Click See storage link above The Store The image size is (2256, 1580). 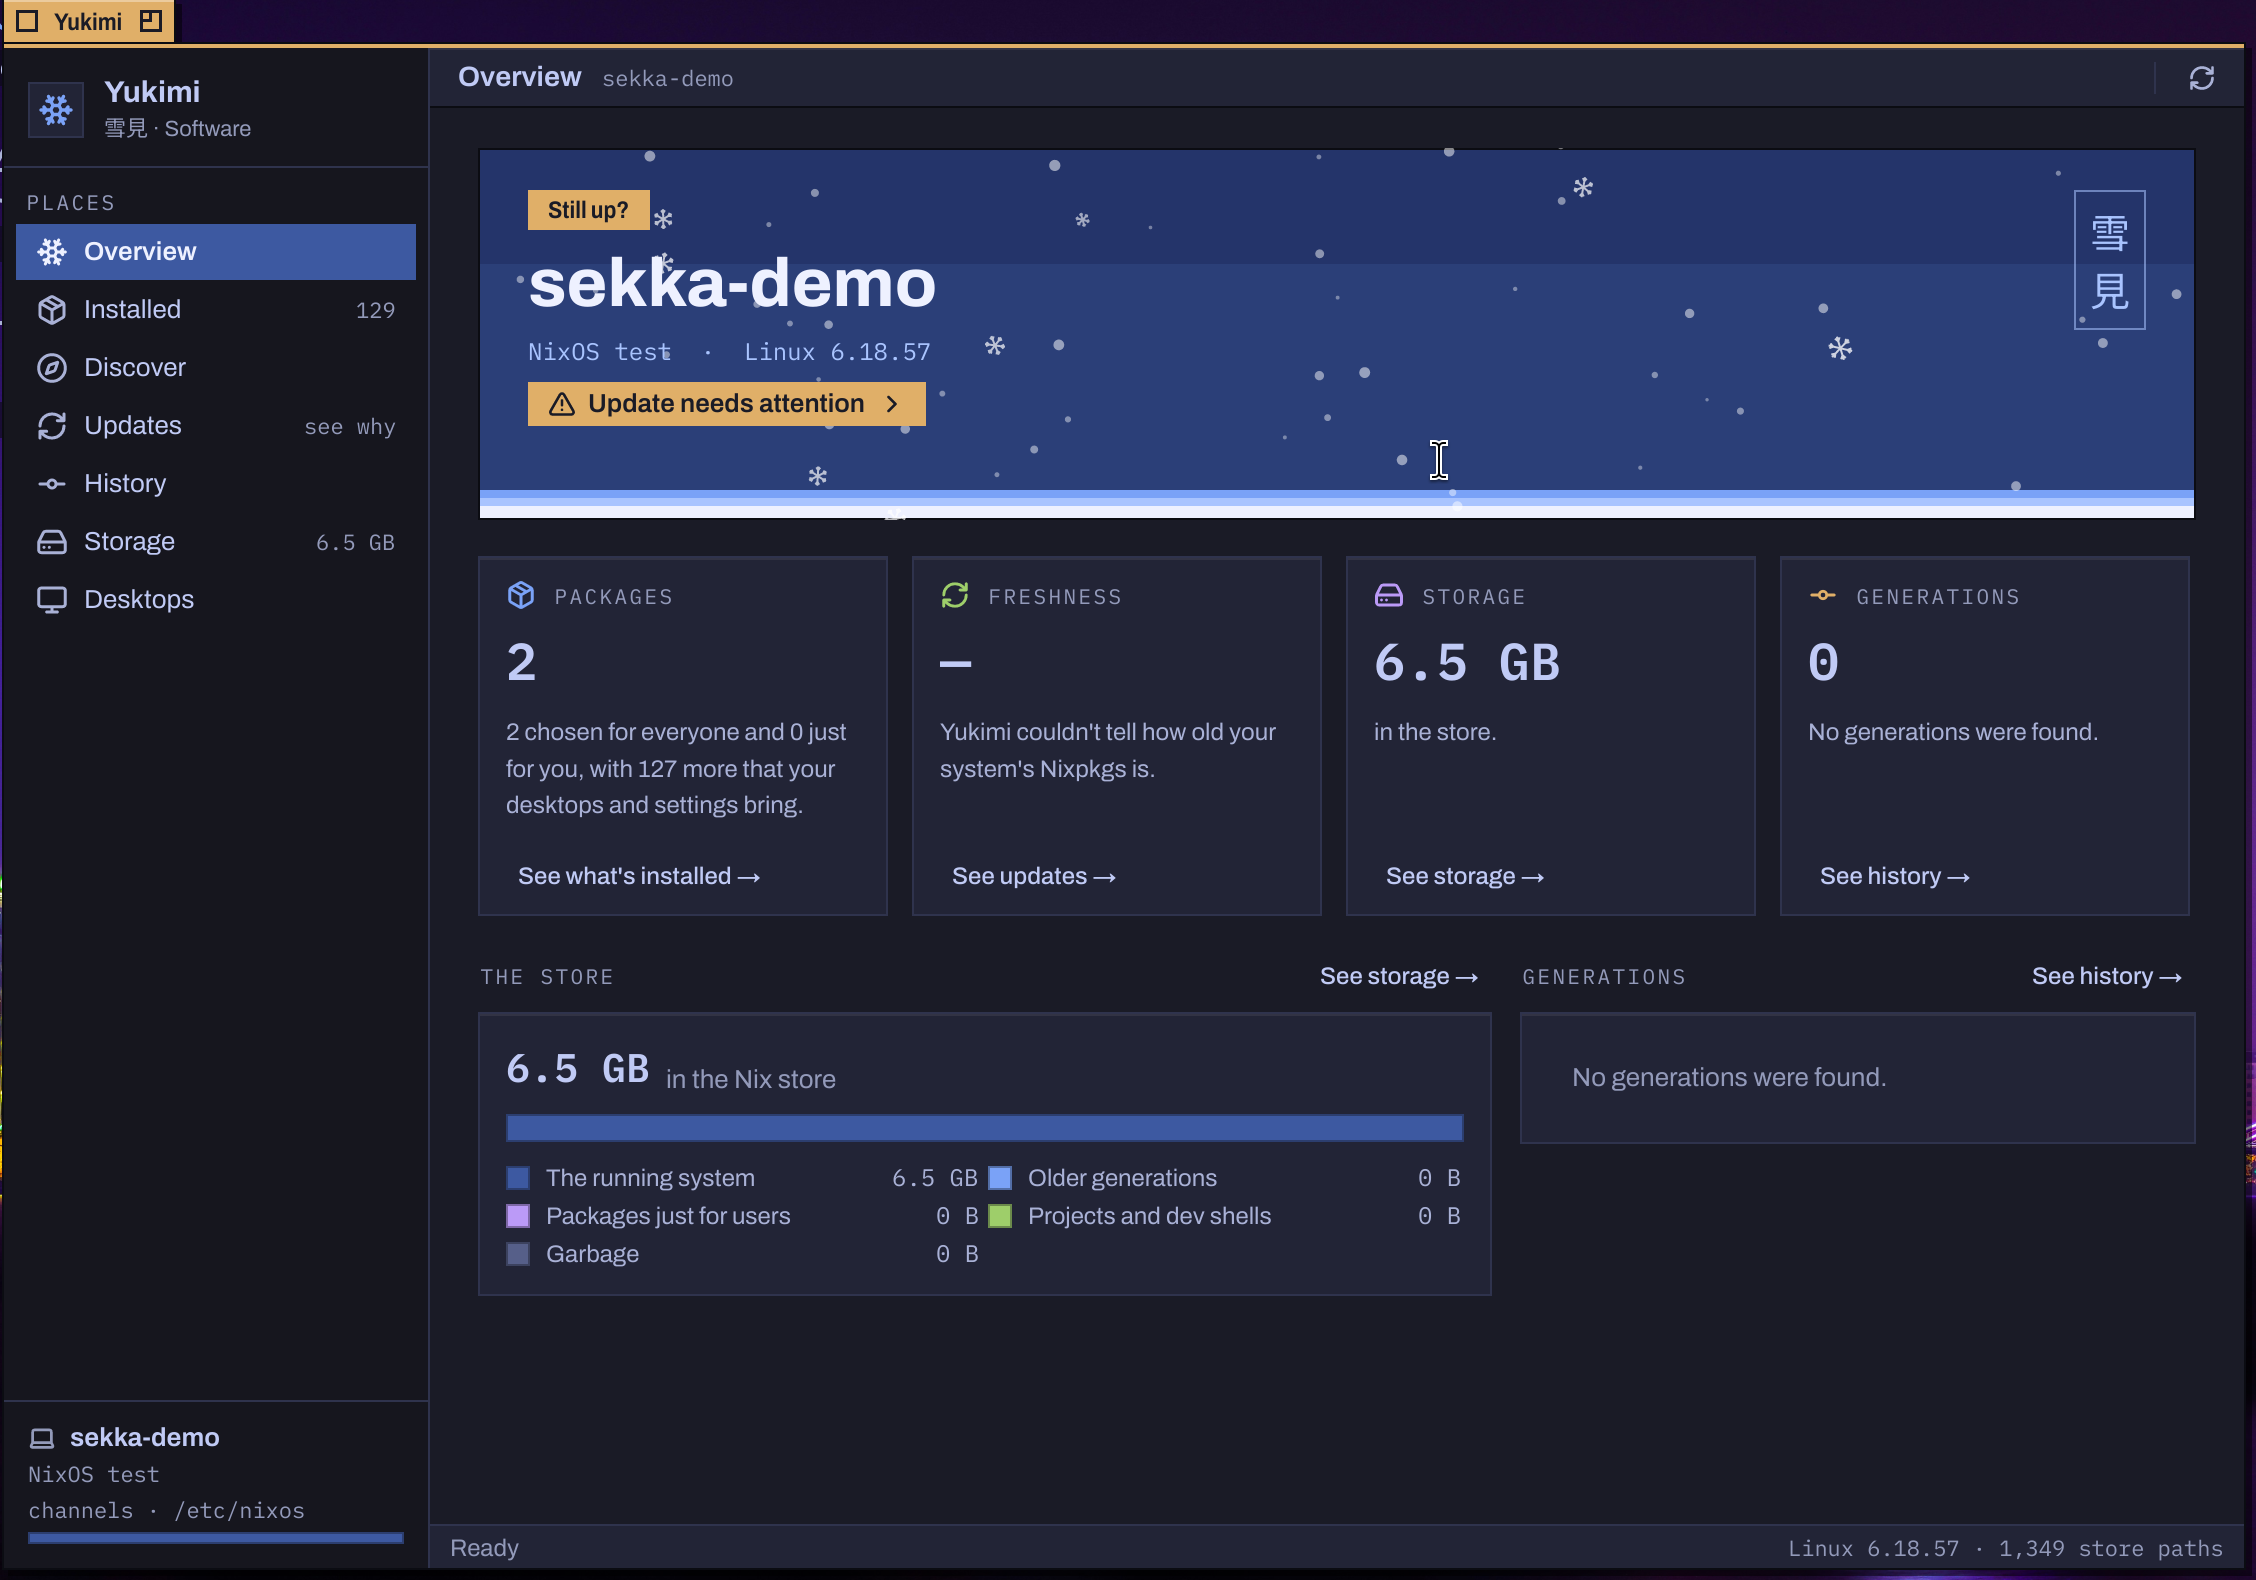(1399, 976)
